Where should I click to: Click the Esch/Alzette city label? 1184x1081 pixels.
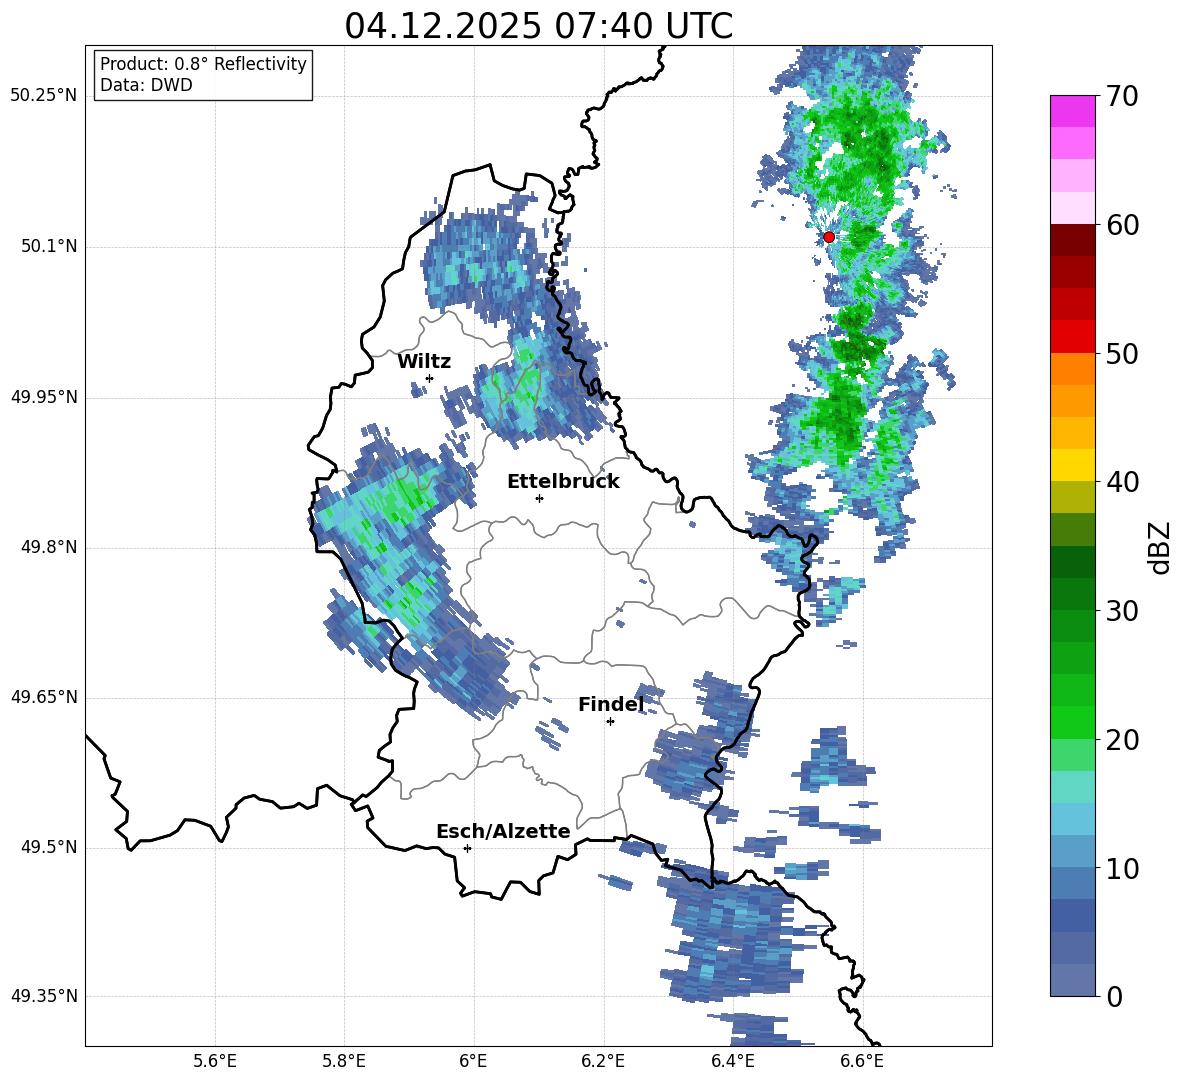point(503,831)
